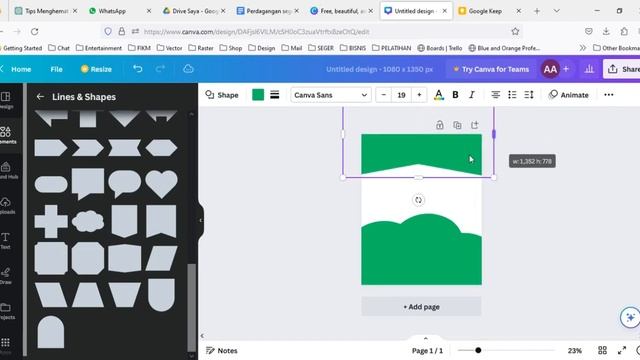
Task: Click the Animate button
Action: [x=569, y=95]
